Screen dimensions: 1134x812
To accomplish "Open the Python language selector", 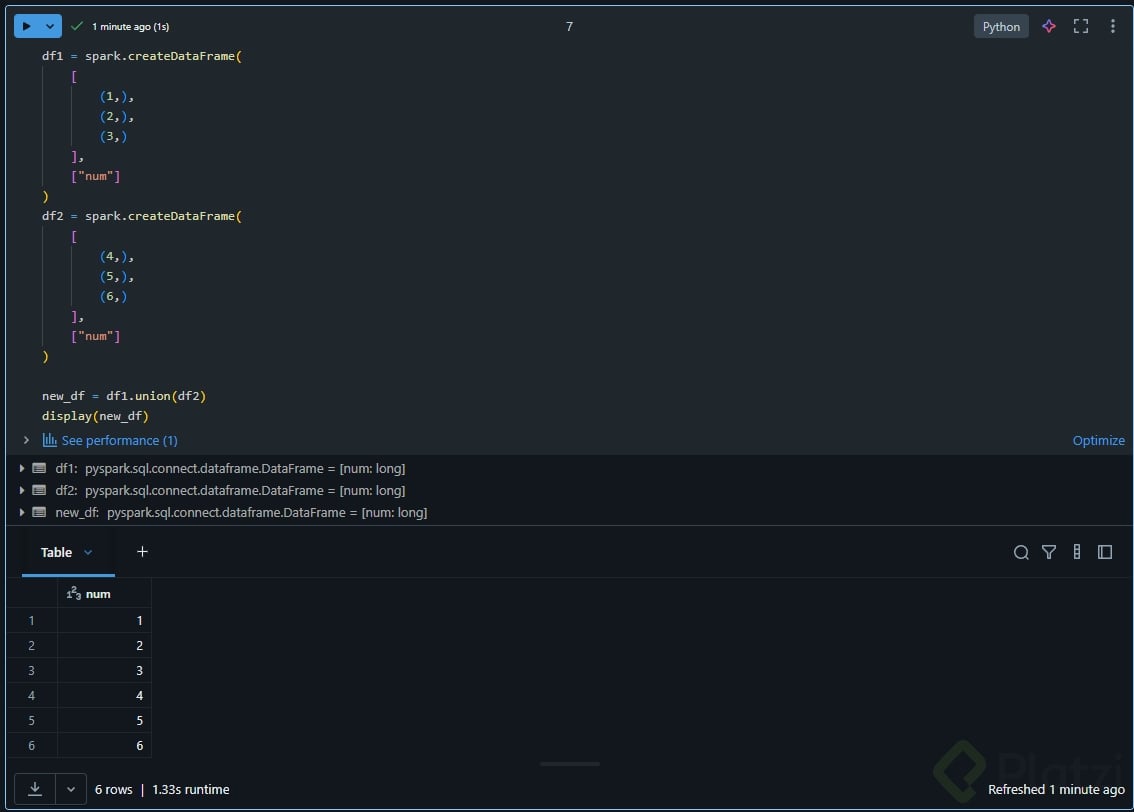I will 1001,27.
